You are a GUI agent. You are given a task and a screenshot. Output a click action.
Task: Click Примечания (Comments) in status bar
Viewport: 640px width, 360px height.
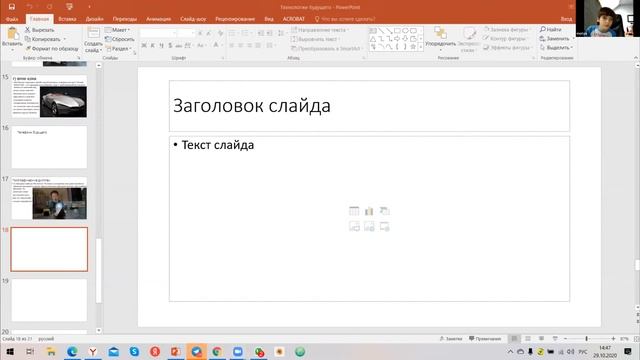[x=485, y=339]
